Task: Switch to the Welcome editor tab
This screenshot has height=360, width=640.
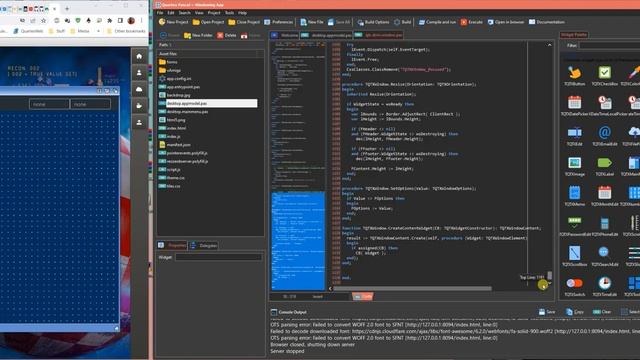Action: tap(285, 35)
